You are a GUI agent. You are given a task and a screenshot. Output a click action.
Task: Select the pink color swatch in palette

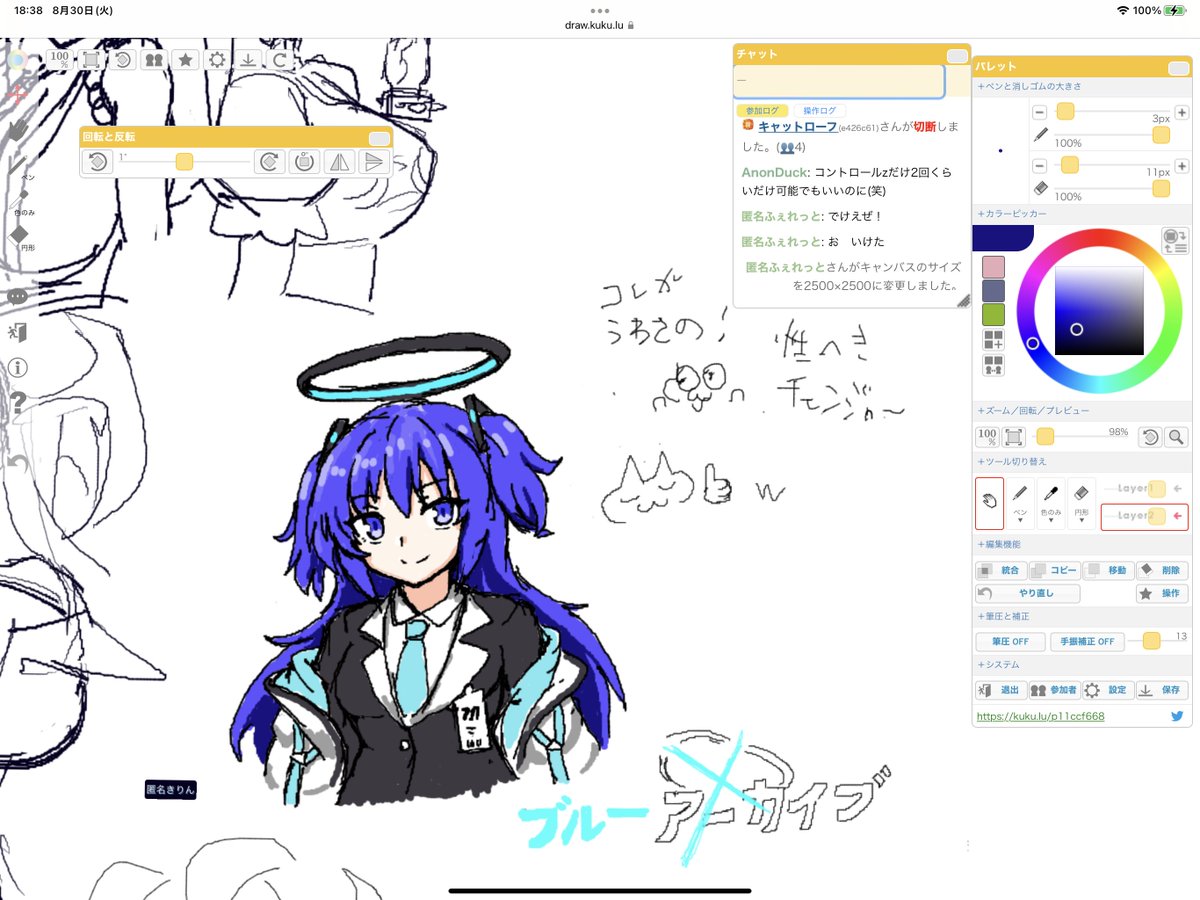[994, 267]
